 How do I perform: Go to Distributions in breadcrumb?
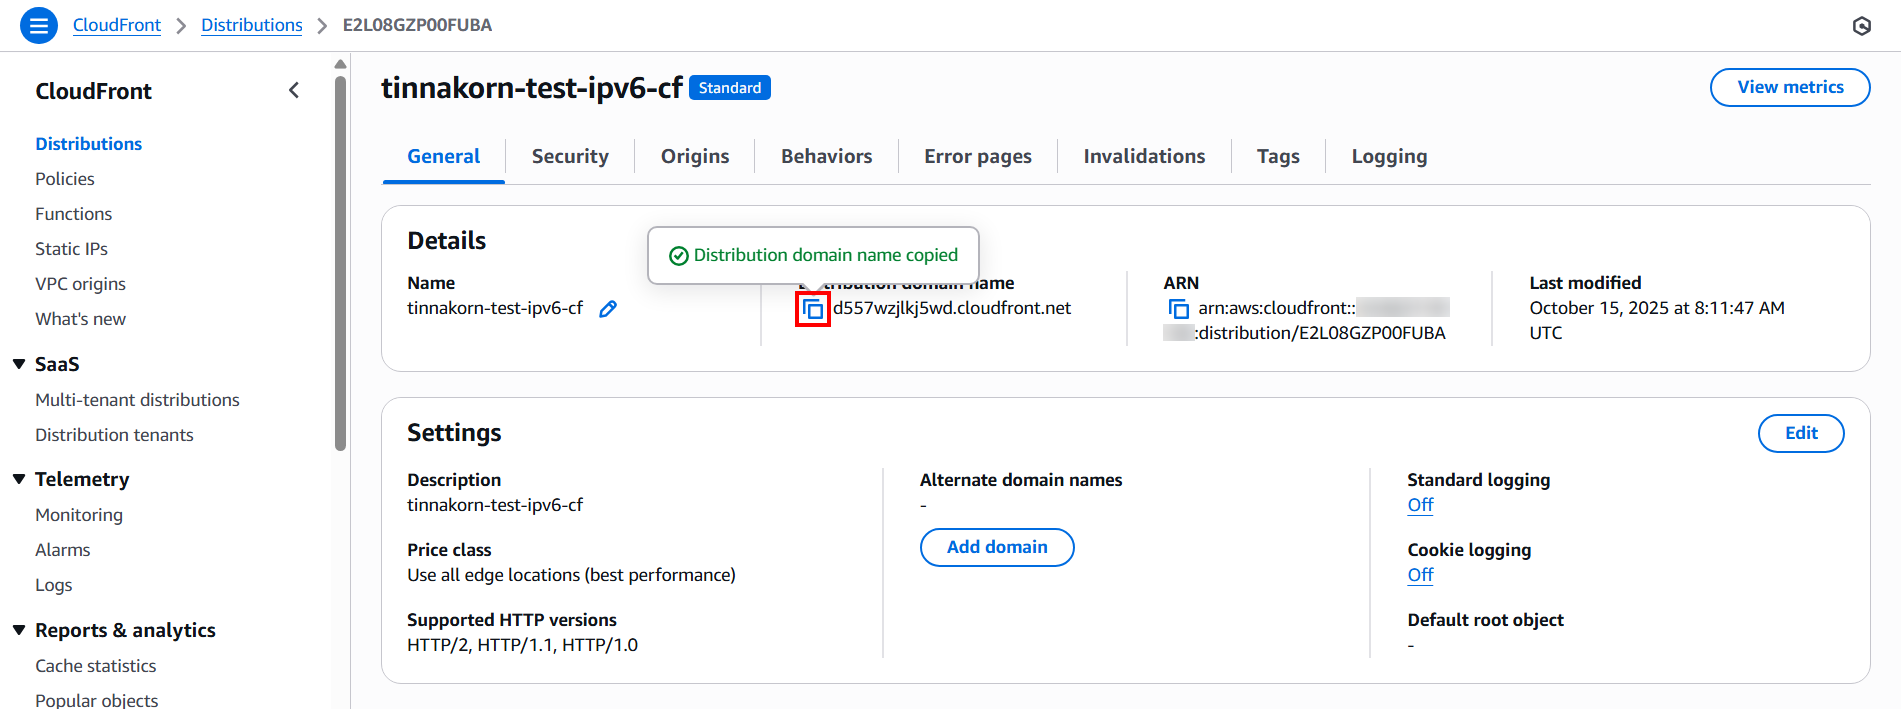tap(251, 25)
